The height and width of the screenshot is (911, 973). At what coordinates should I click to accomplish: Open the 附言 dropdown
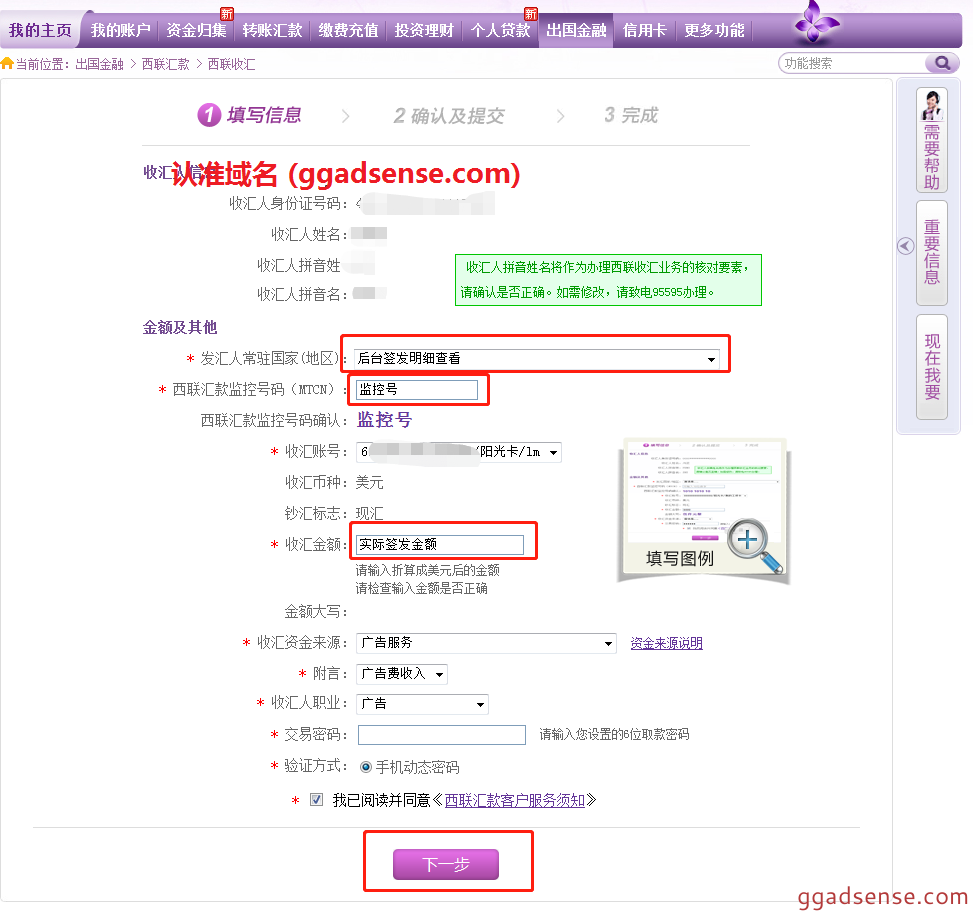coord(439,674)
